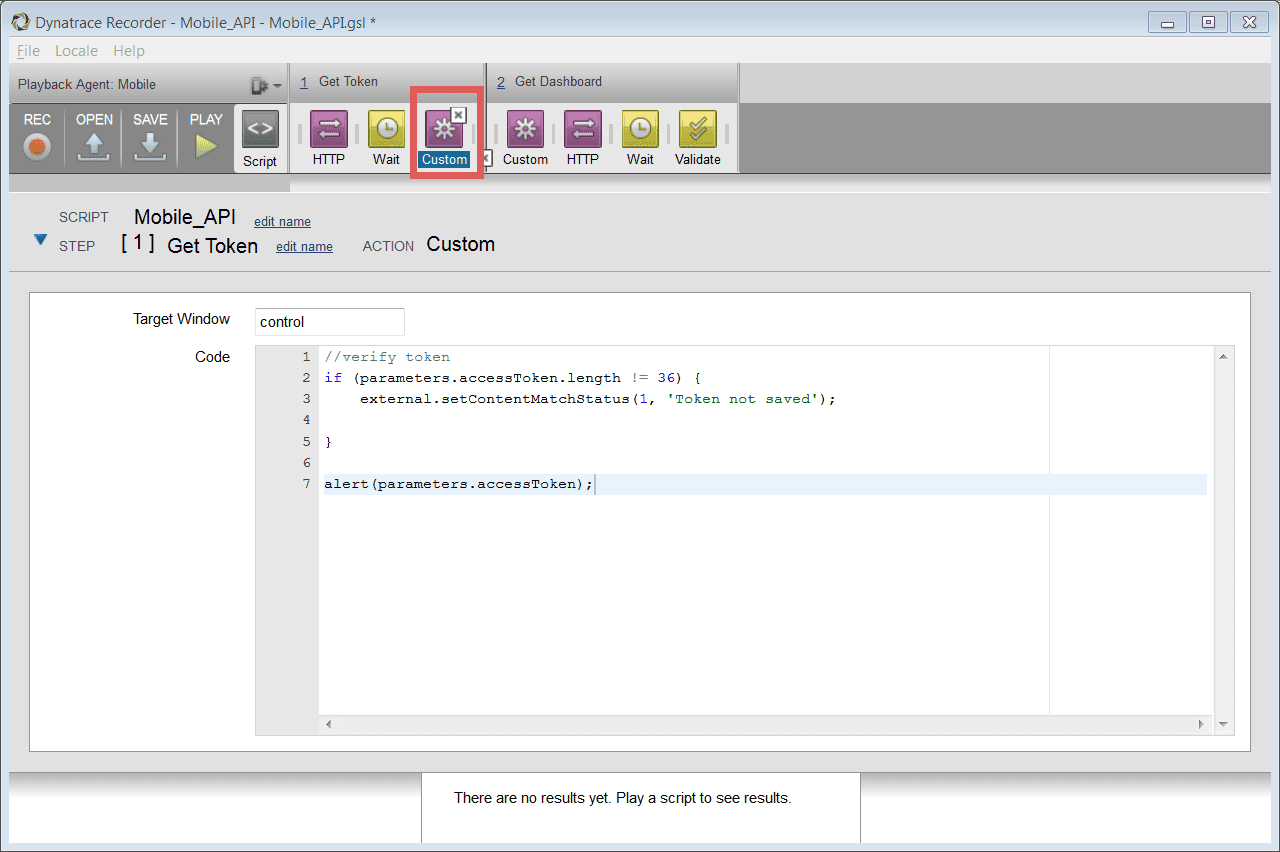Maximize the Dynatrace Recorder window
Screen dimensions: 1280x852
tap(1208, 21)
